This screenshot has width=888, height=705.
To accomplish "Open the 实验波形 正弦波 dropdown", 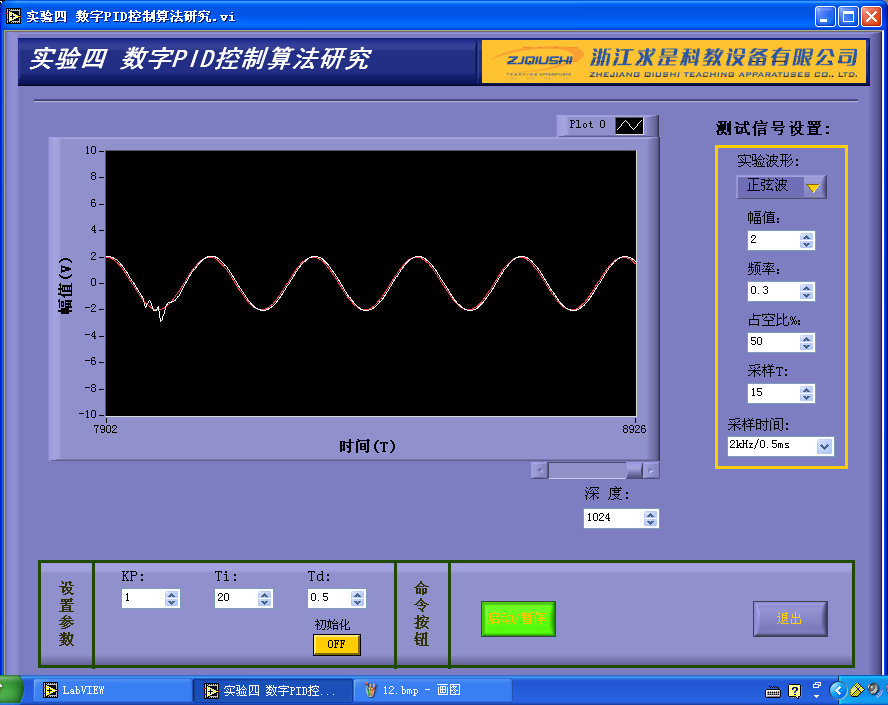I will click(813, 186).
